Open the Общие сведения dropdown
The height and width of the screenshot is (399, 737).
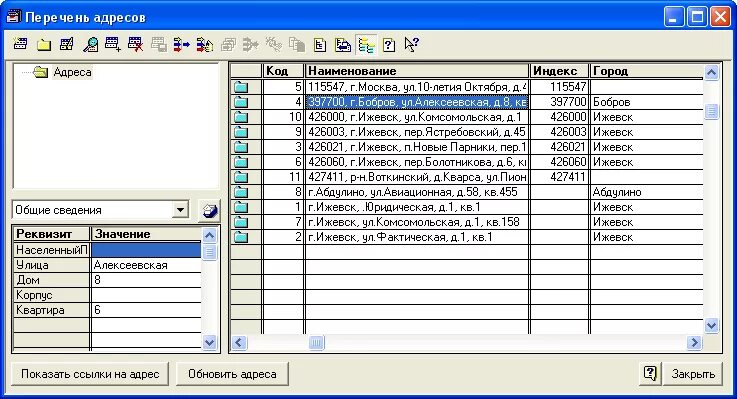pos(180,210)
